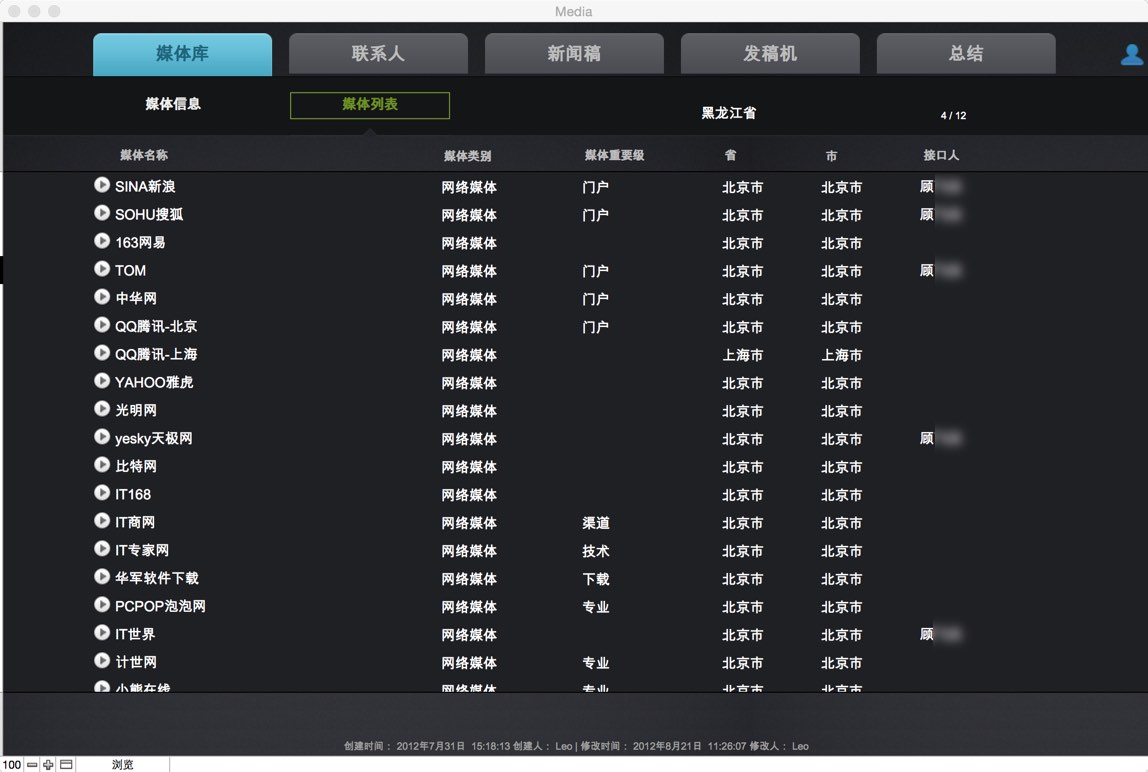Open the 华军软件下载 record arrow icon
Screen dimensions: 1148x772
tap(102, 577)
